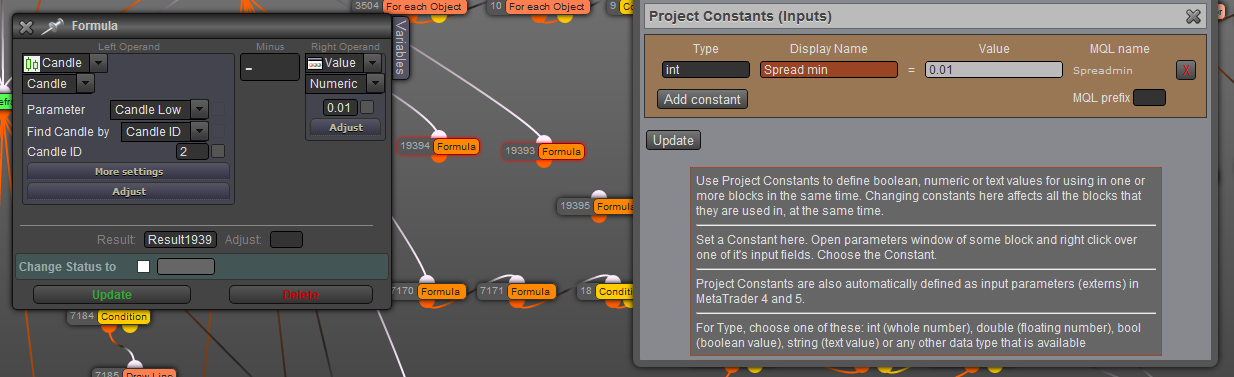The image size is (1234, 377).
Task: Click the Spreadmin MQL name text
Action: tap(1102, 71)
